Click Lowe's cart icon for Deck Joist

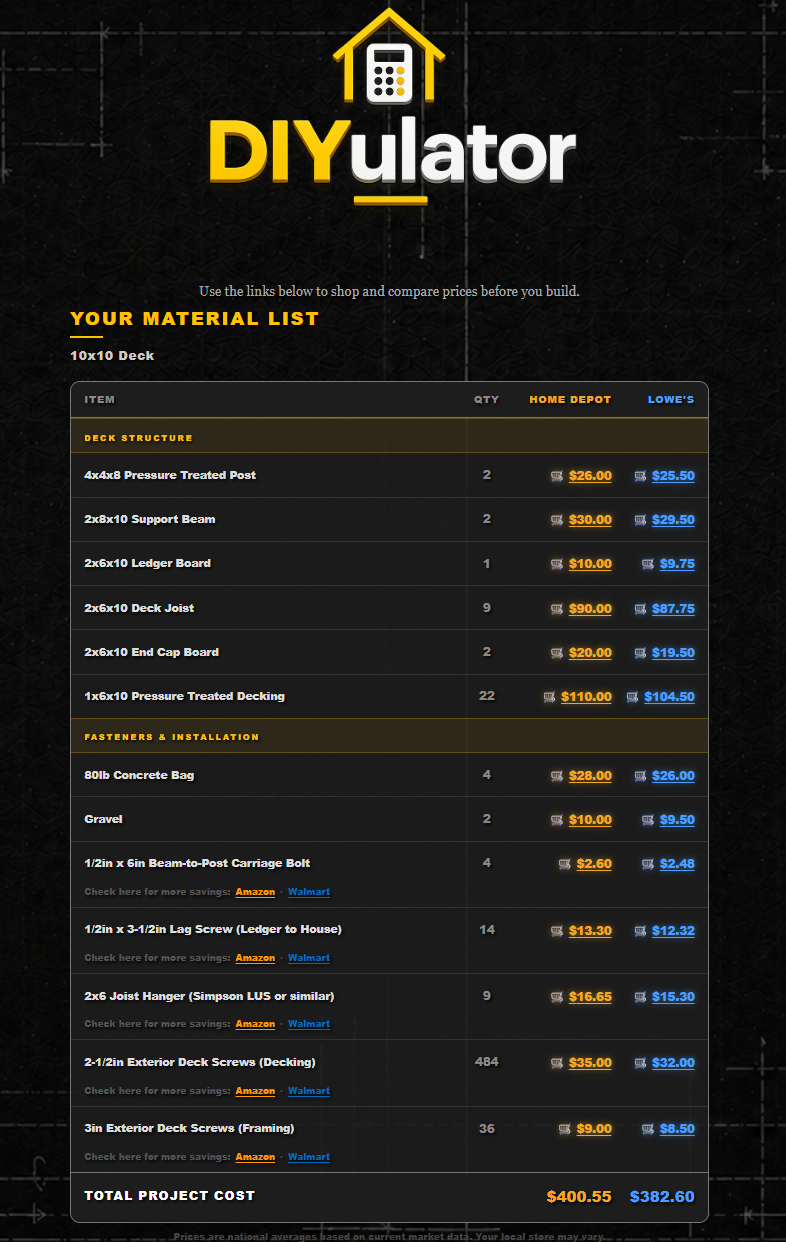point(640,609)
